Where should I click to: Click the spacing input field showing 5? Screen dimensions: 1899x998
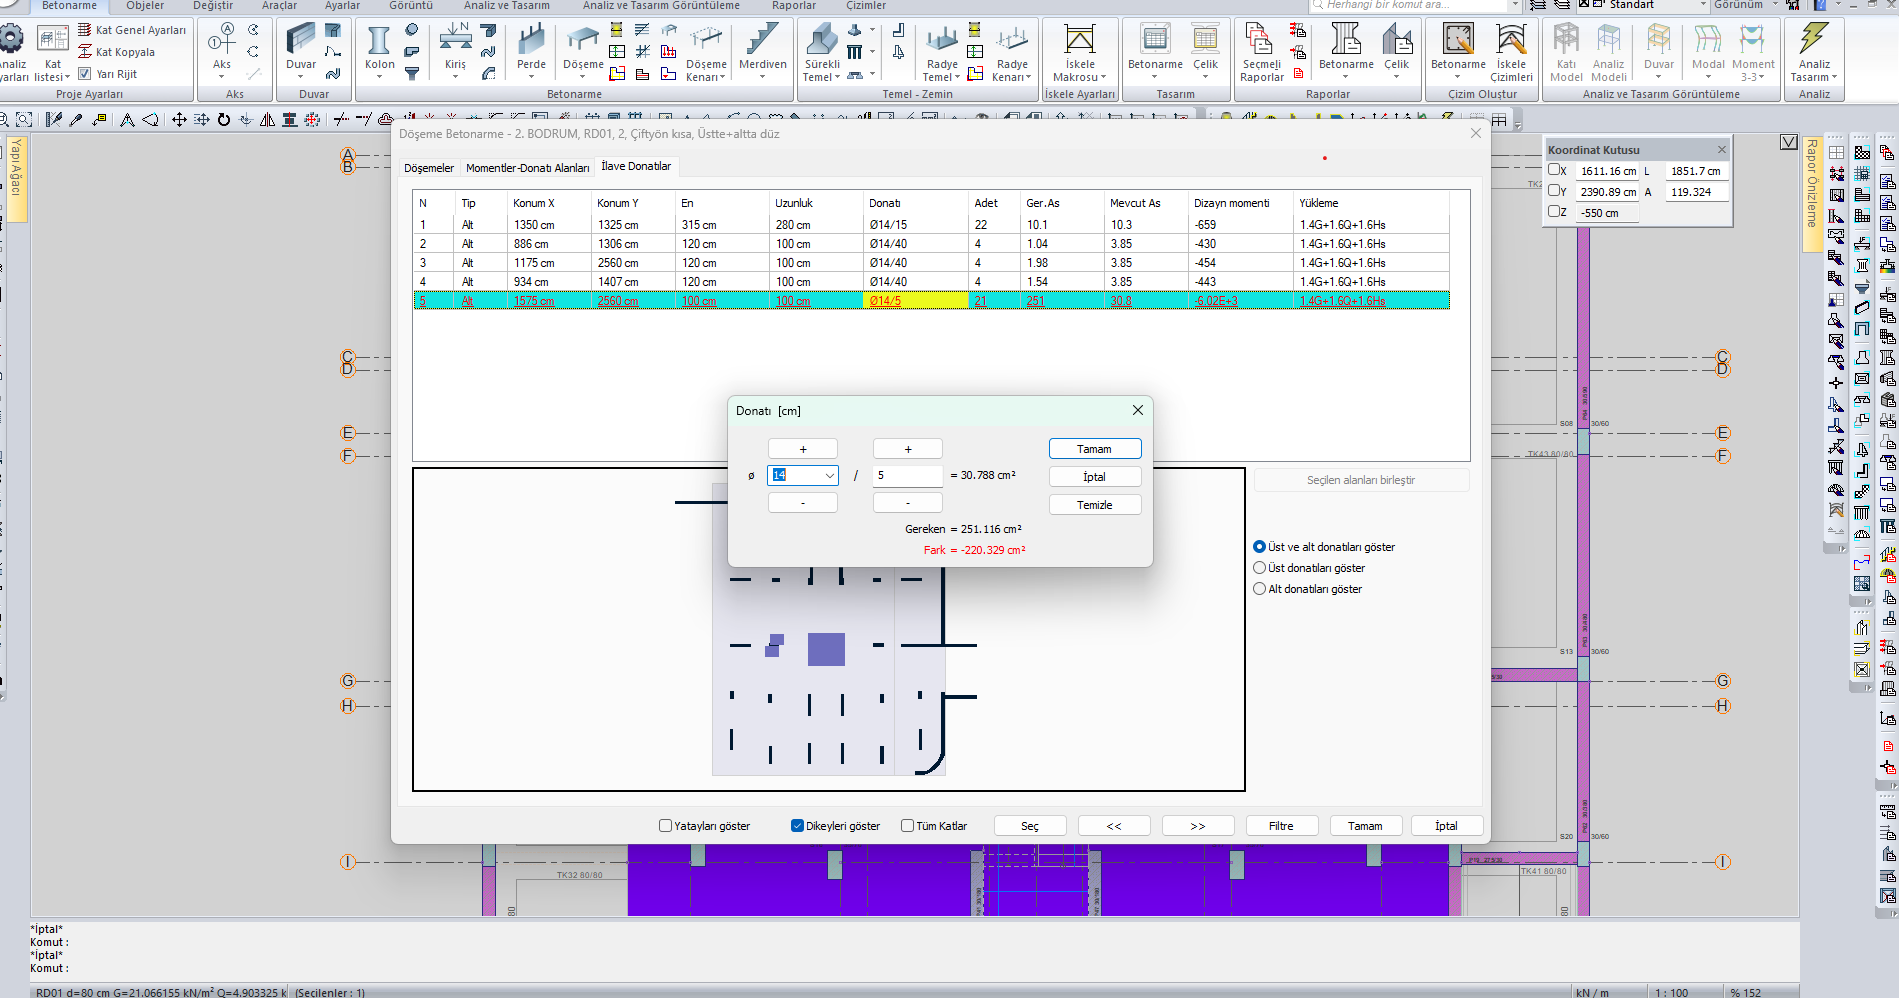tap(908, 476)
